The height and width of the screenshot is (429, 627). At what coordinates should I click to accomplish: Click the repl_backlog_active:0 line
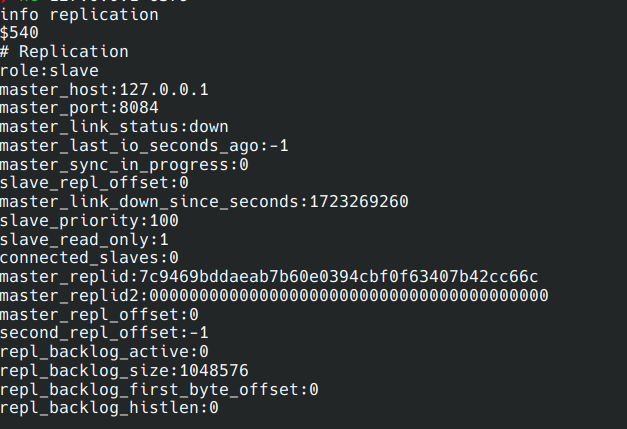[x=104, y=351]
